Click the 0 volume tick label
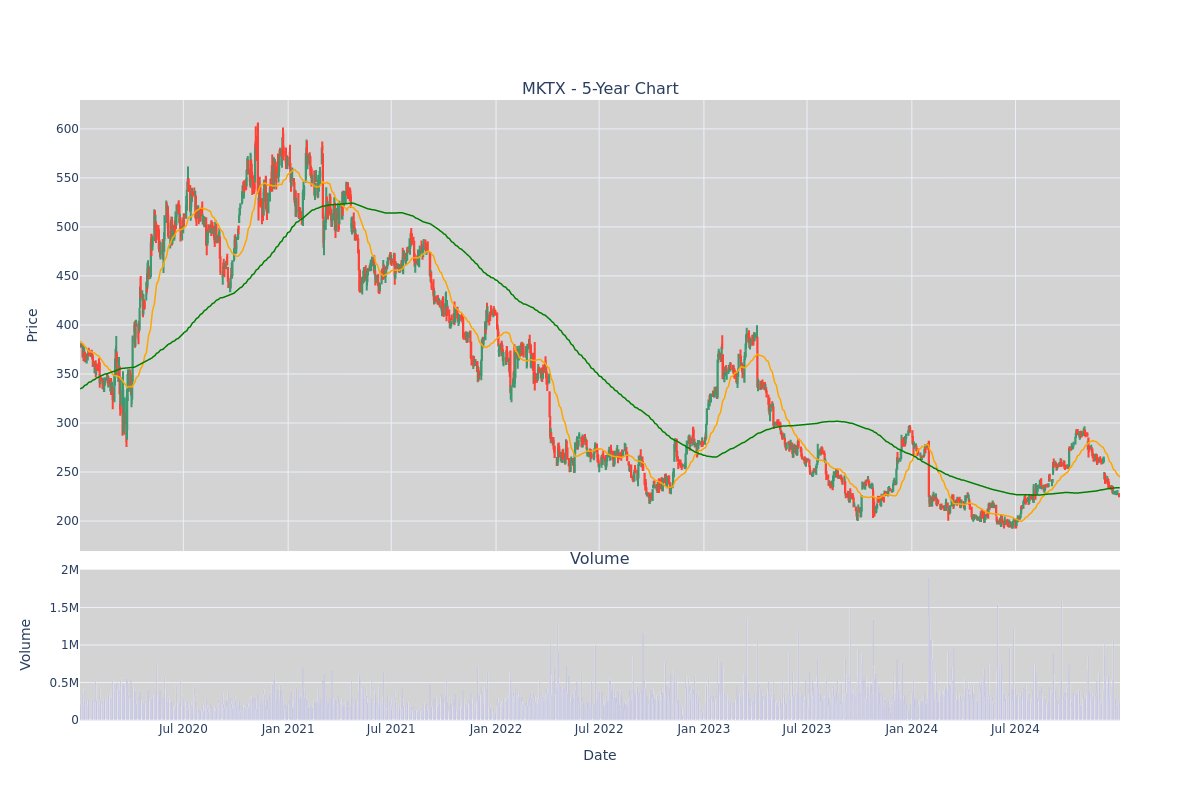1200x800 pixels. click(x=75, y=720)
